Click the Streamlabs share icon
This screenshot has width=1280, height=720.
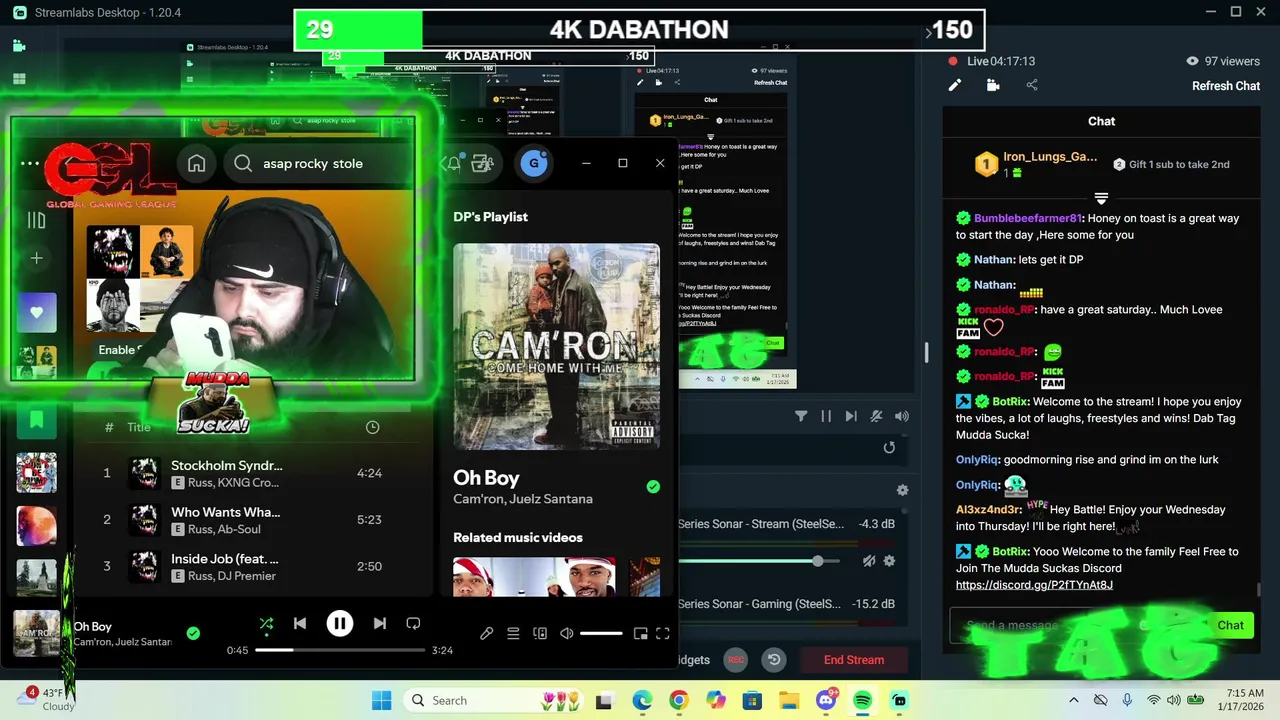coord(1032,86)
